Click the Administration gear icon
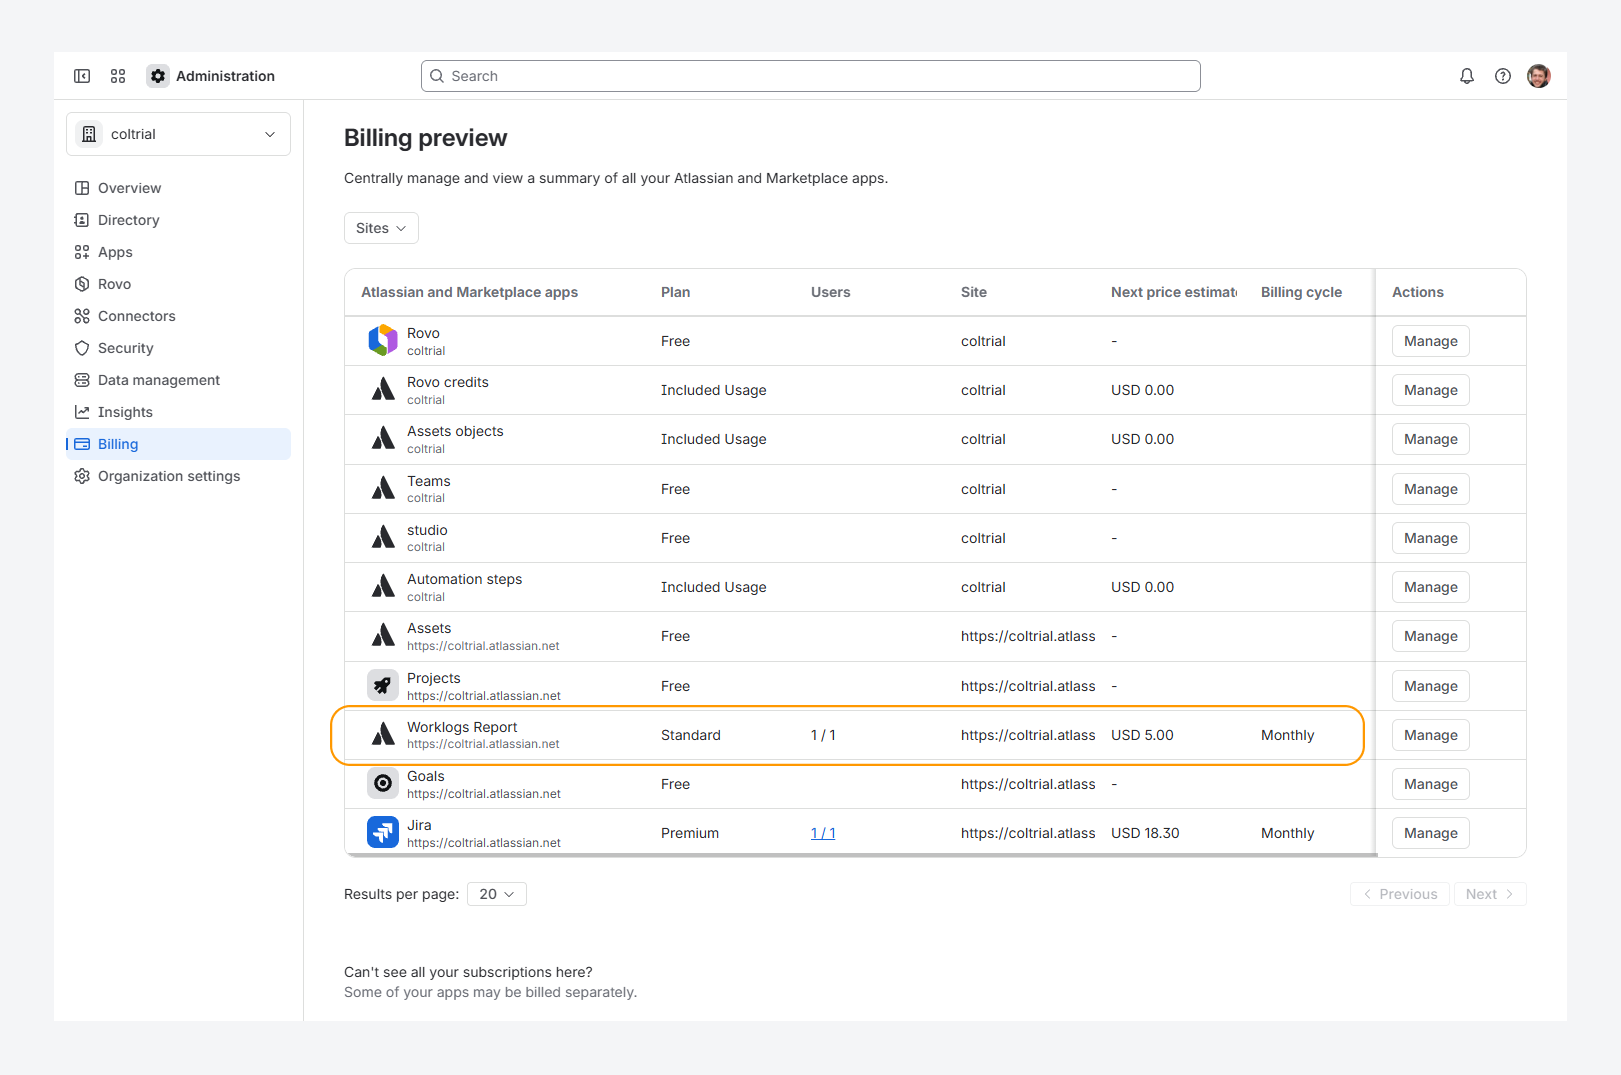This screenshot has height=1075, width=1621. coord(158,76)
